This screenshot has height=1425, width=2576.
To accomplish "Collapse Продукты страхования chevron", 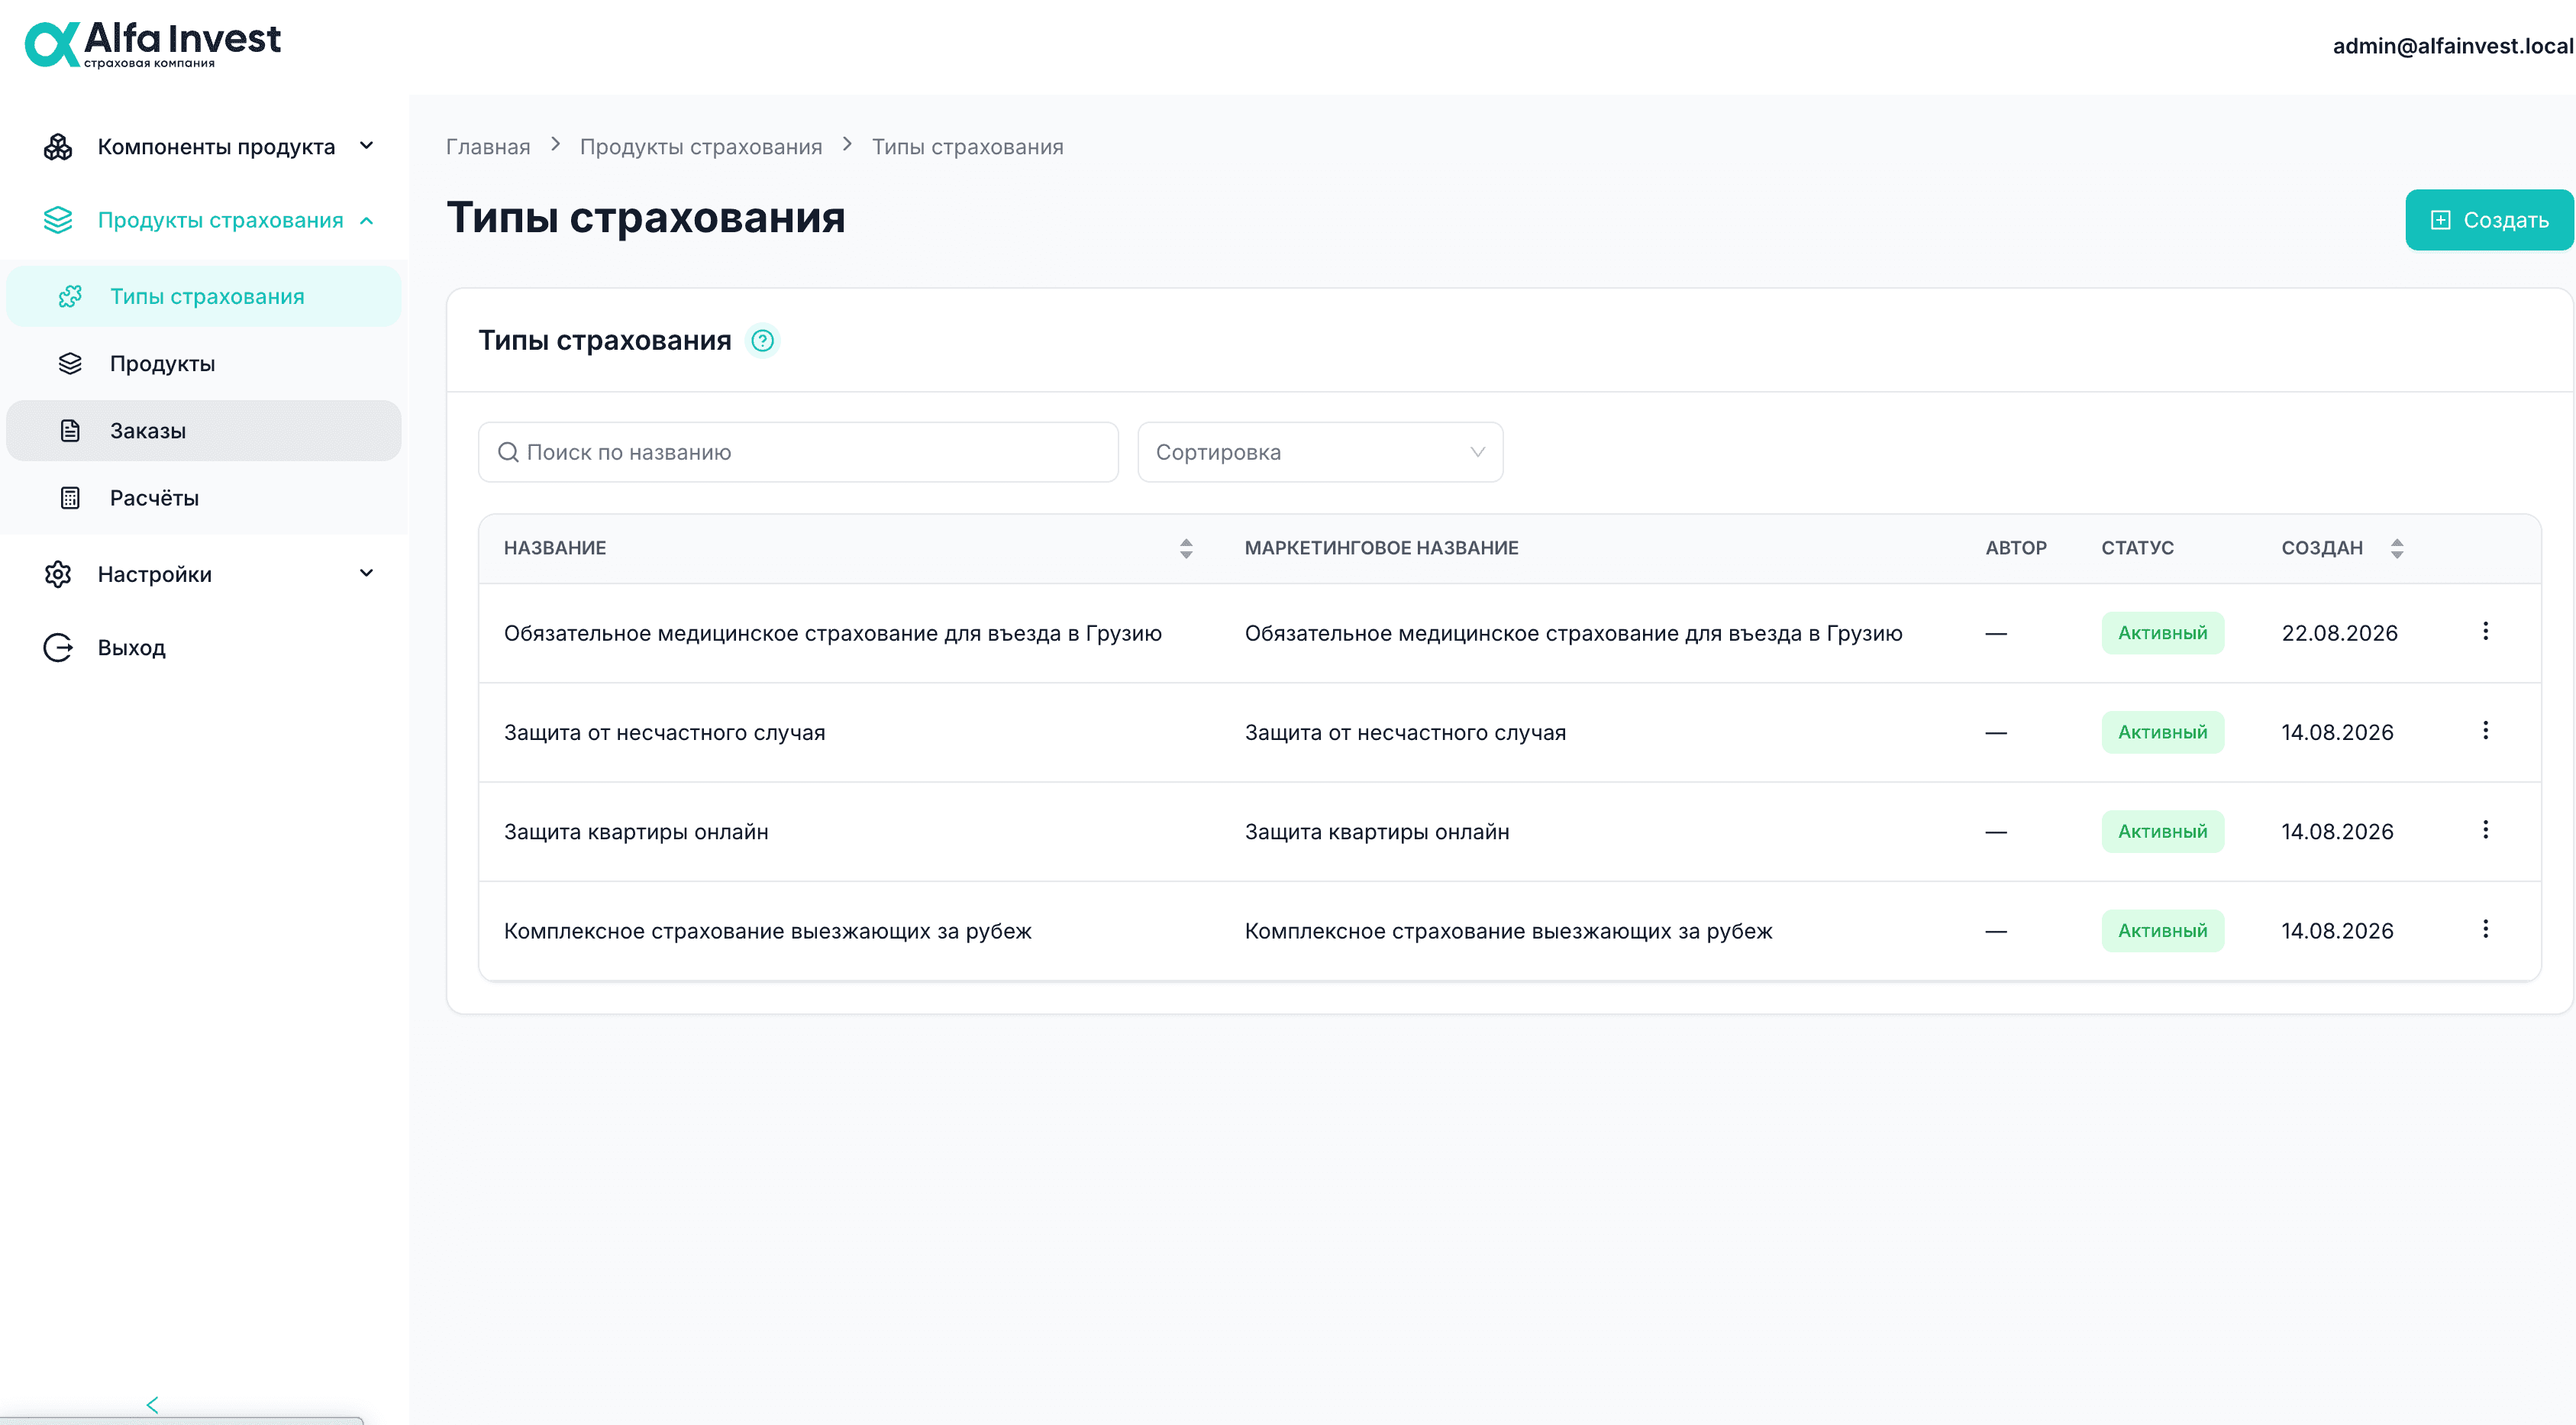I will tap(366, 220).
